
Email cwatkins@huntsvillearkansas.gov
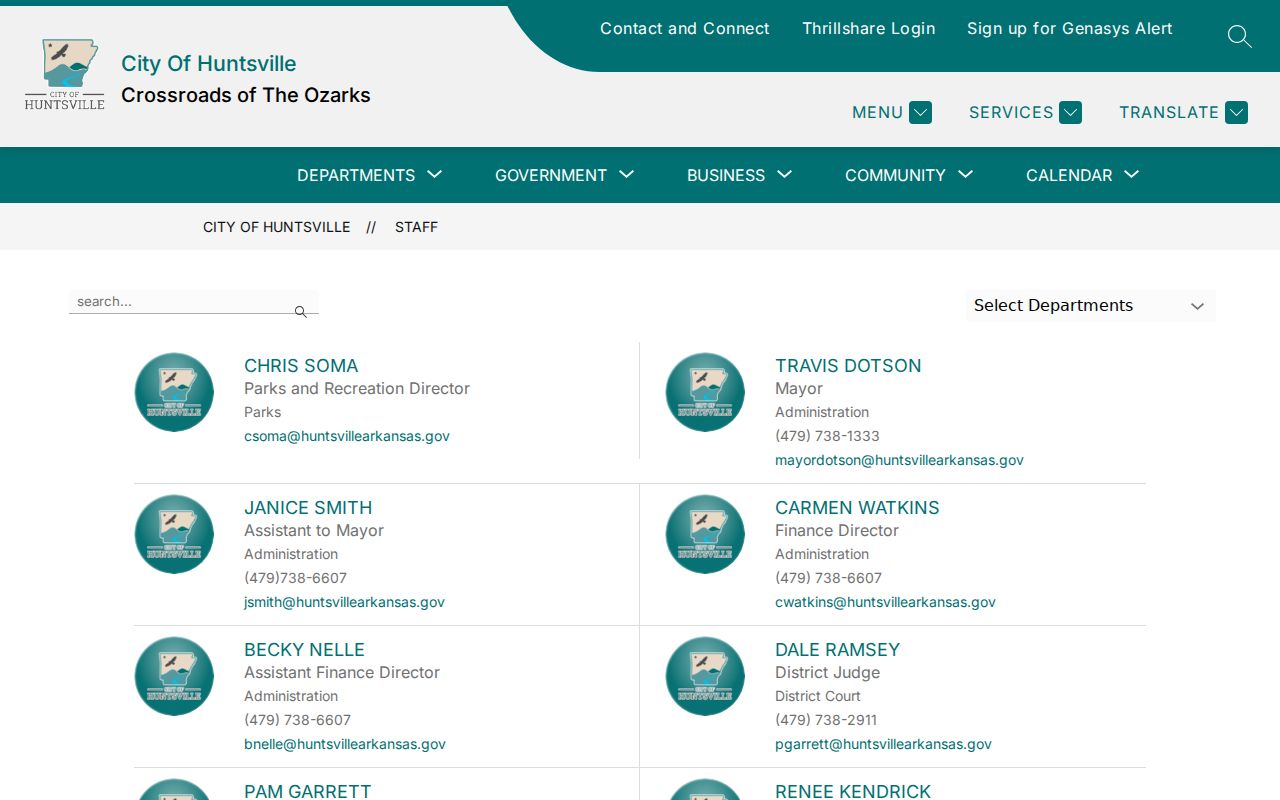click(x=885, y=602)
